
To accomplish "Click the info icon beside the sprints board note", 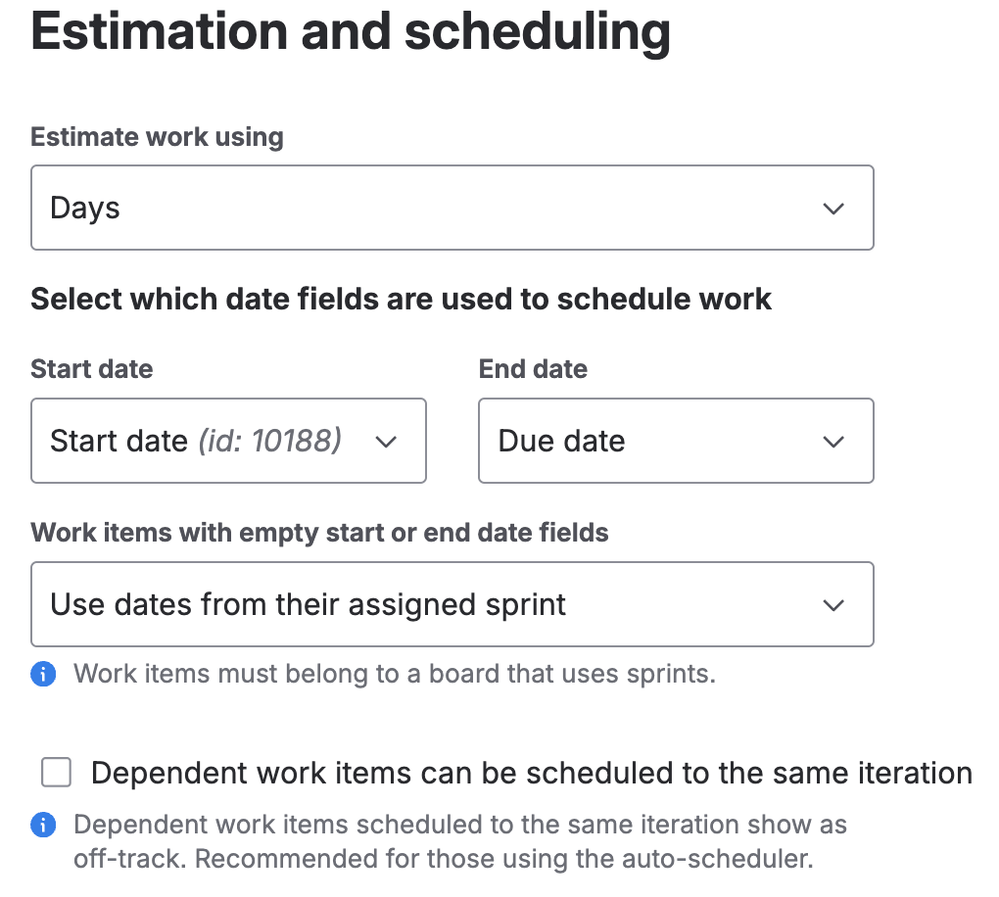I will [43, 674].
